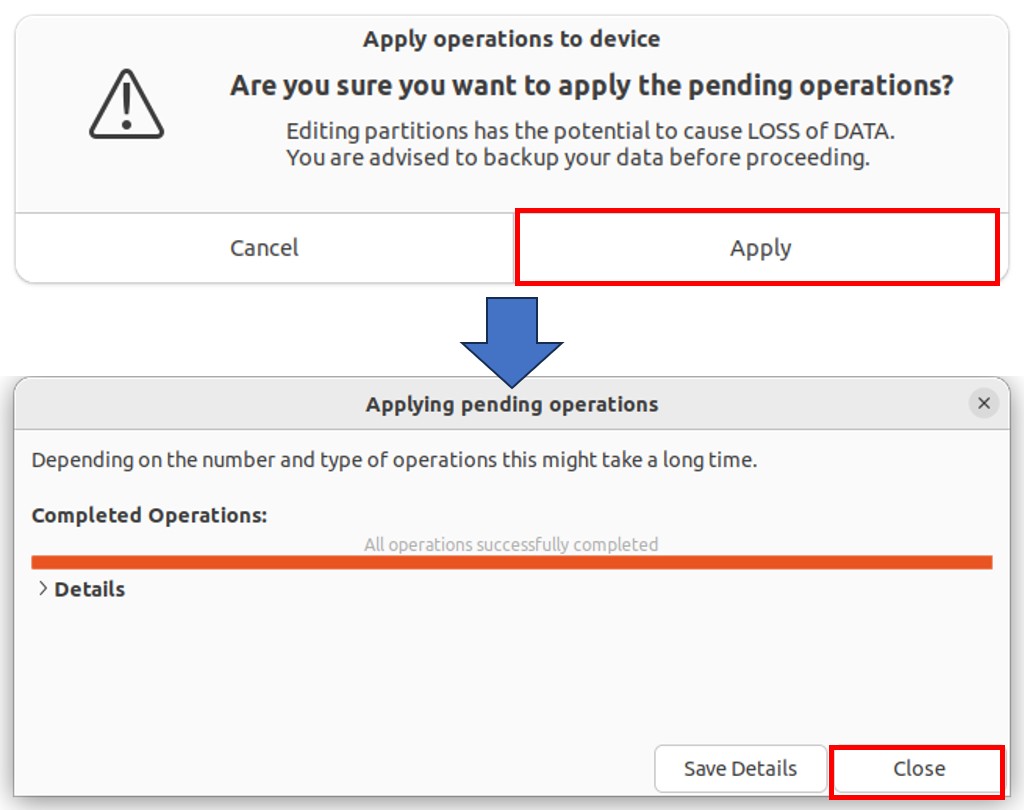Expand the Details section
The width and height of the screenshot is (1024, 810).
[81, 589]
